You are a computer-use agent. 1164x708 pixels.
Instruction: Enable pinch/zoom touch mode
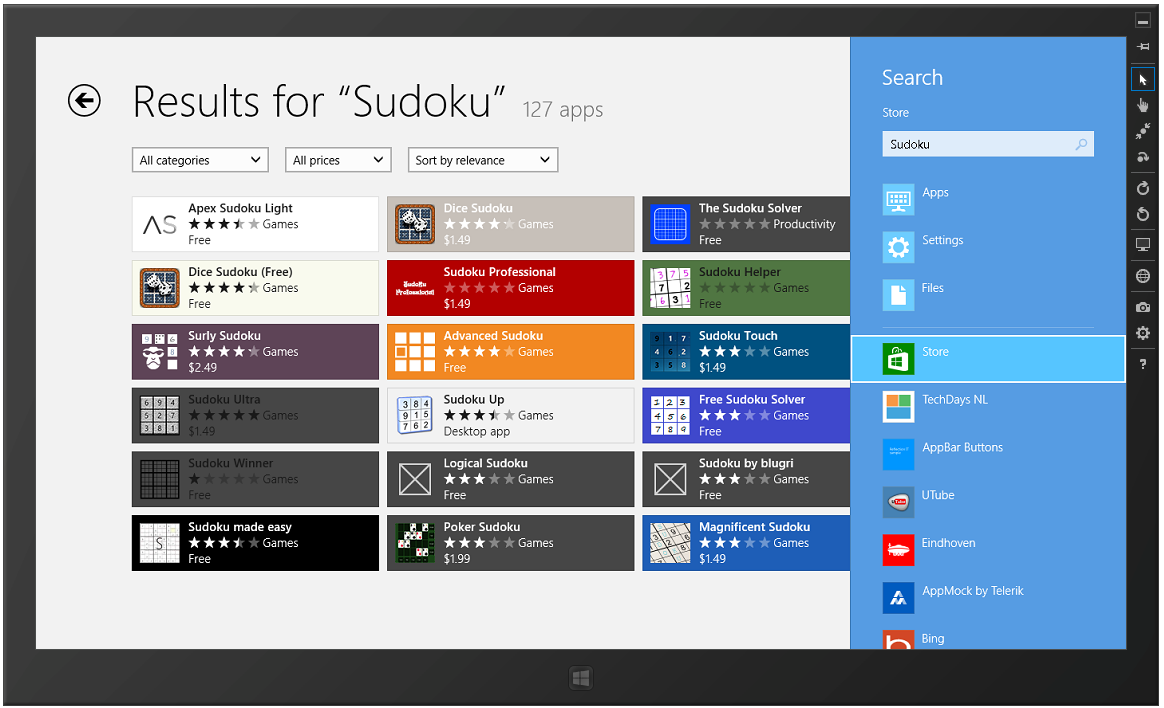point(1142,131)
